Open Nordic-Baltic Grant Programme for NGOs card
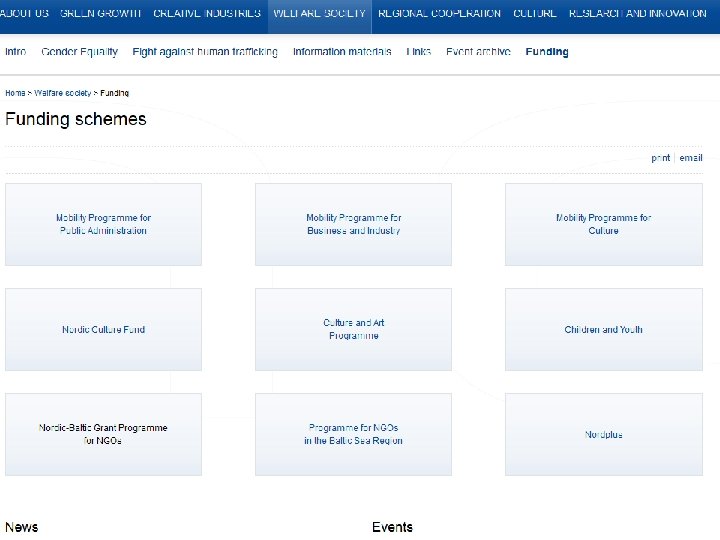The image size is (720, 540). 103,434
